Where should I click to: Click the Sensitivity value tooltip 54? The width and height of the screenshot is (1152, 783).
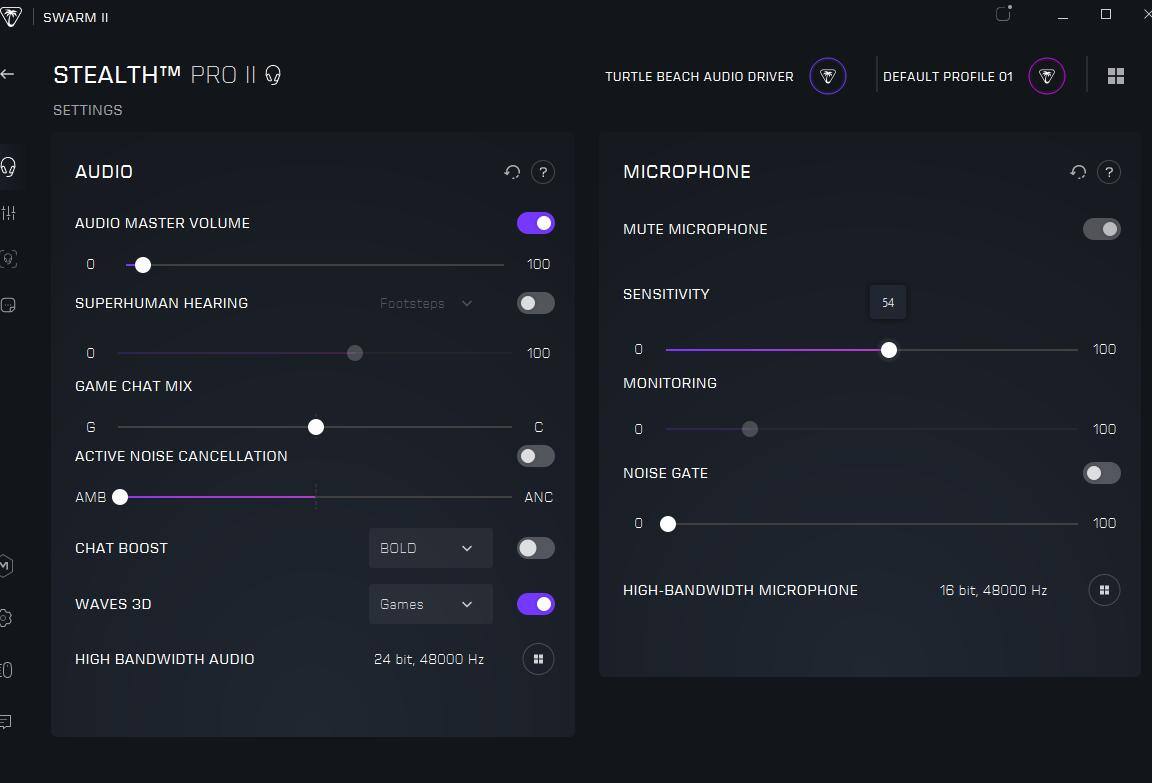pyautogui.click(x=888, y=303)
